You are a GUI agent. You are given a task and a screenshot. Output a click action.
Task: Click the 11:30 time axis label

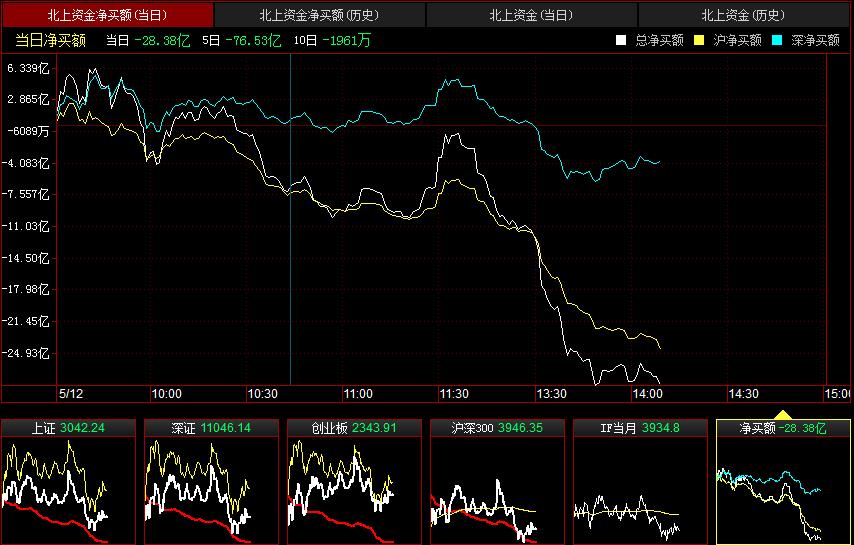click(454, 393)
